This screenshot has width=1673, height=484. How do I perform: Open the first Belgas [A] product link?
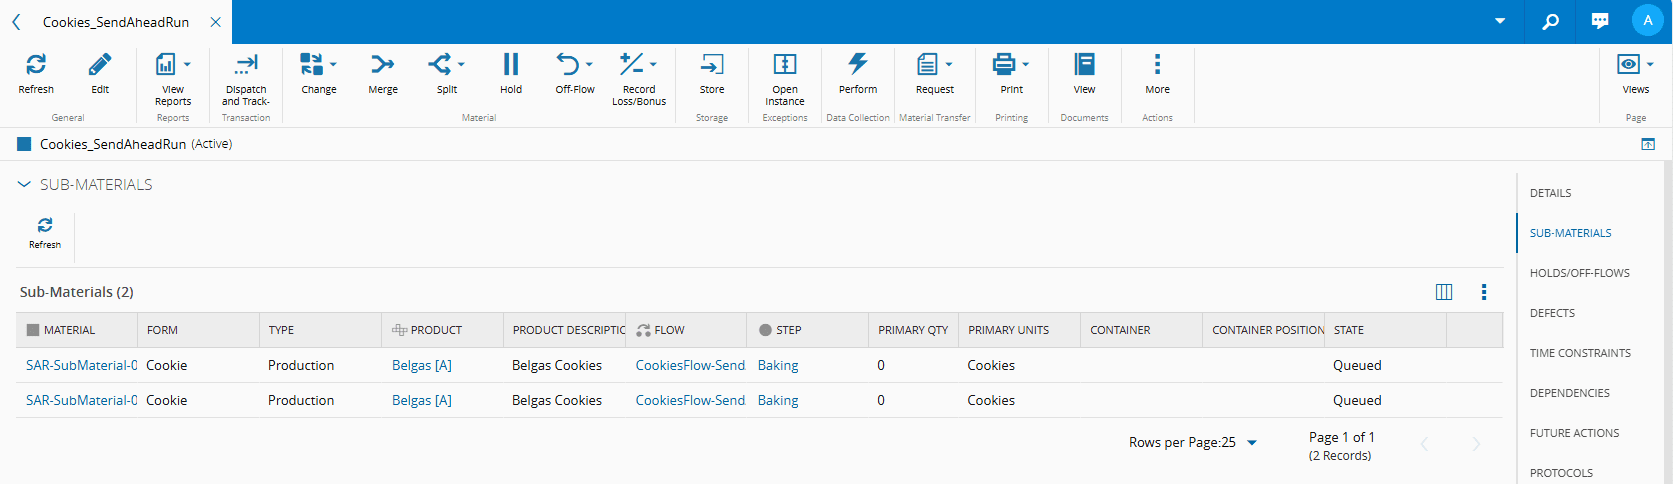click(422, 366)
